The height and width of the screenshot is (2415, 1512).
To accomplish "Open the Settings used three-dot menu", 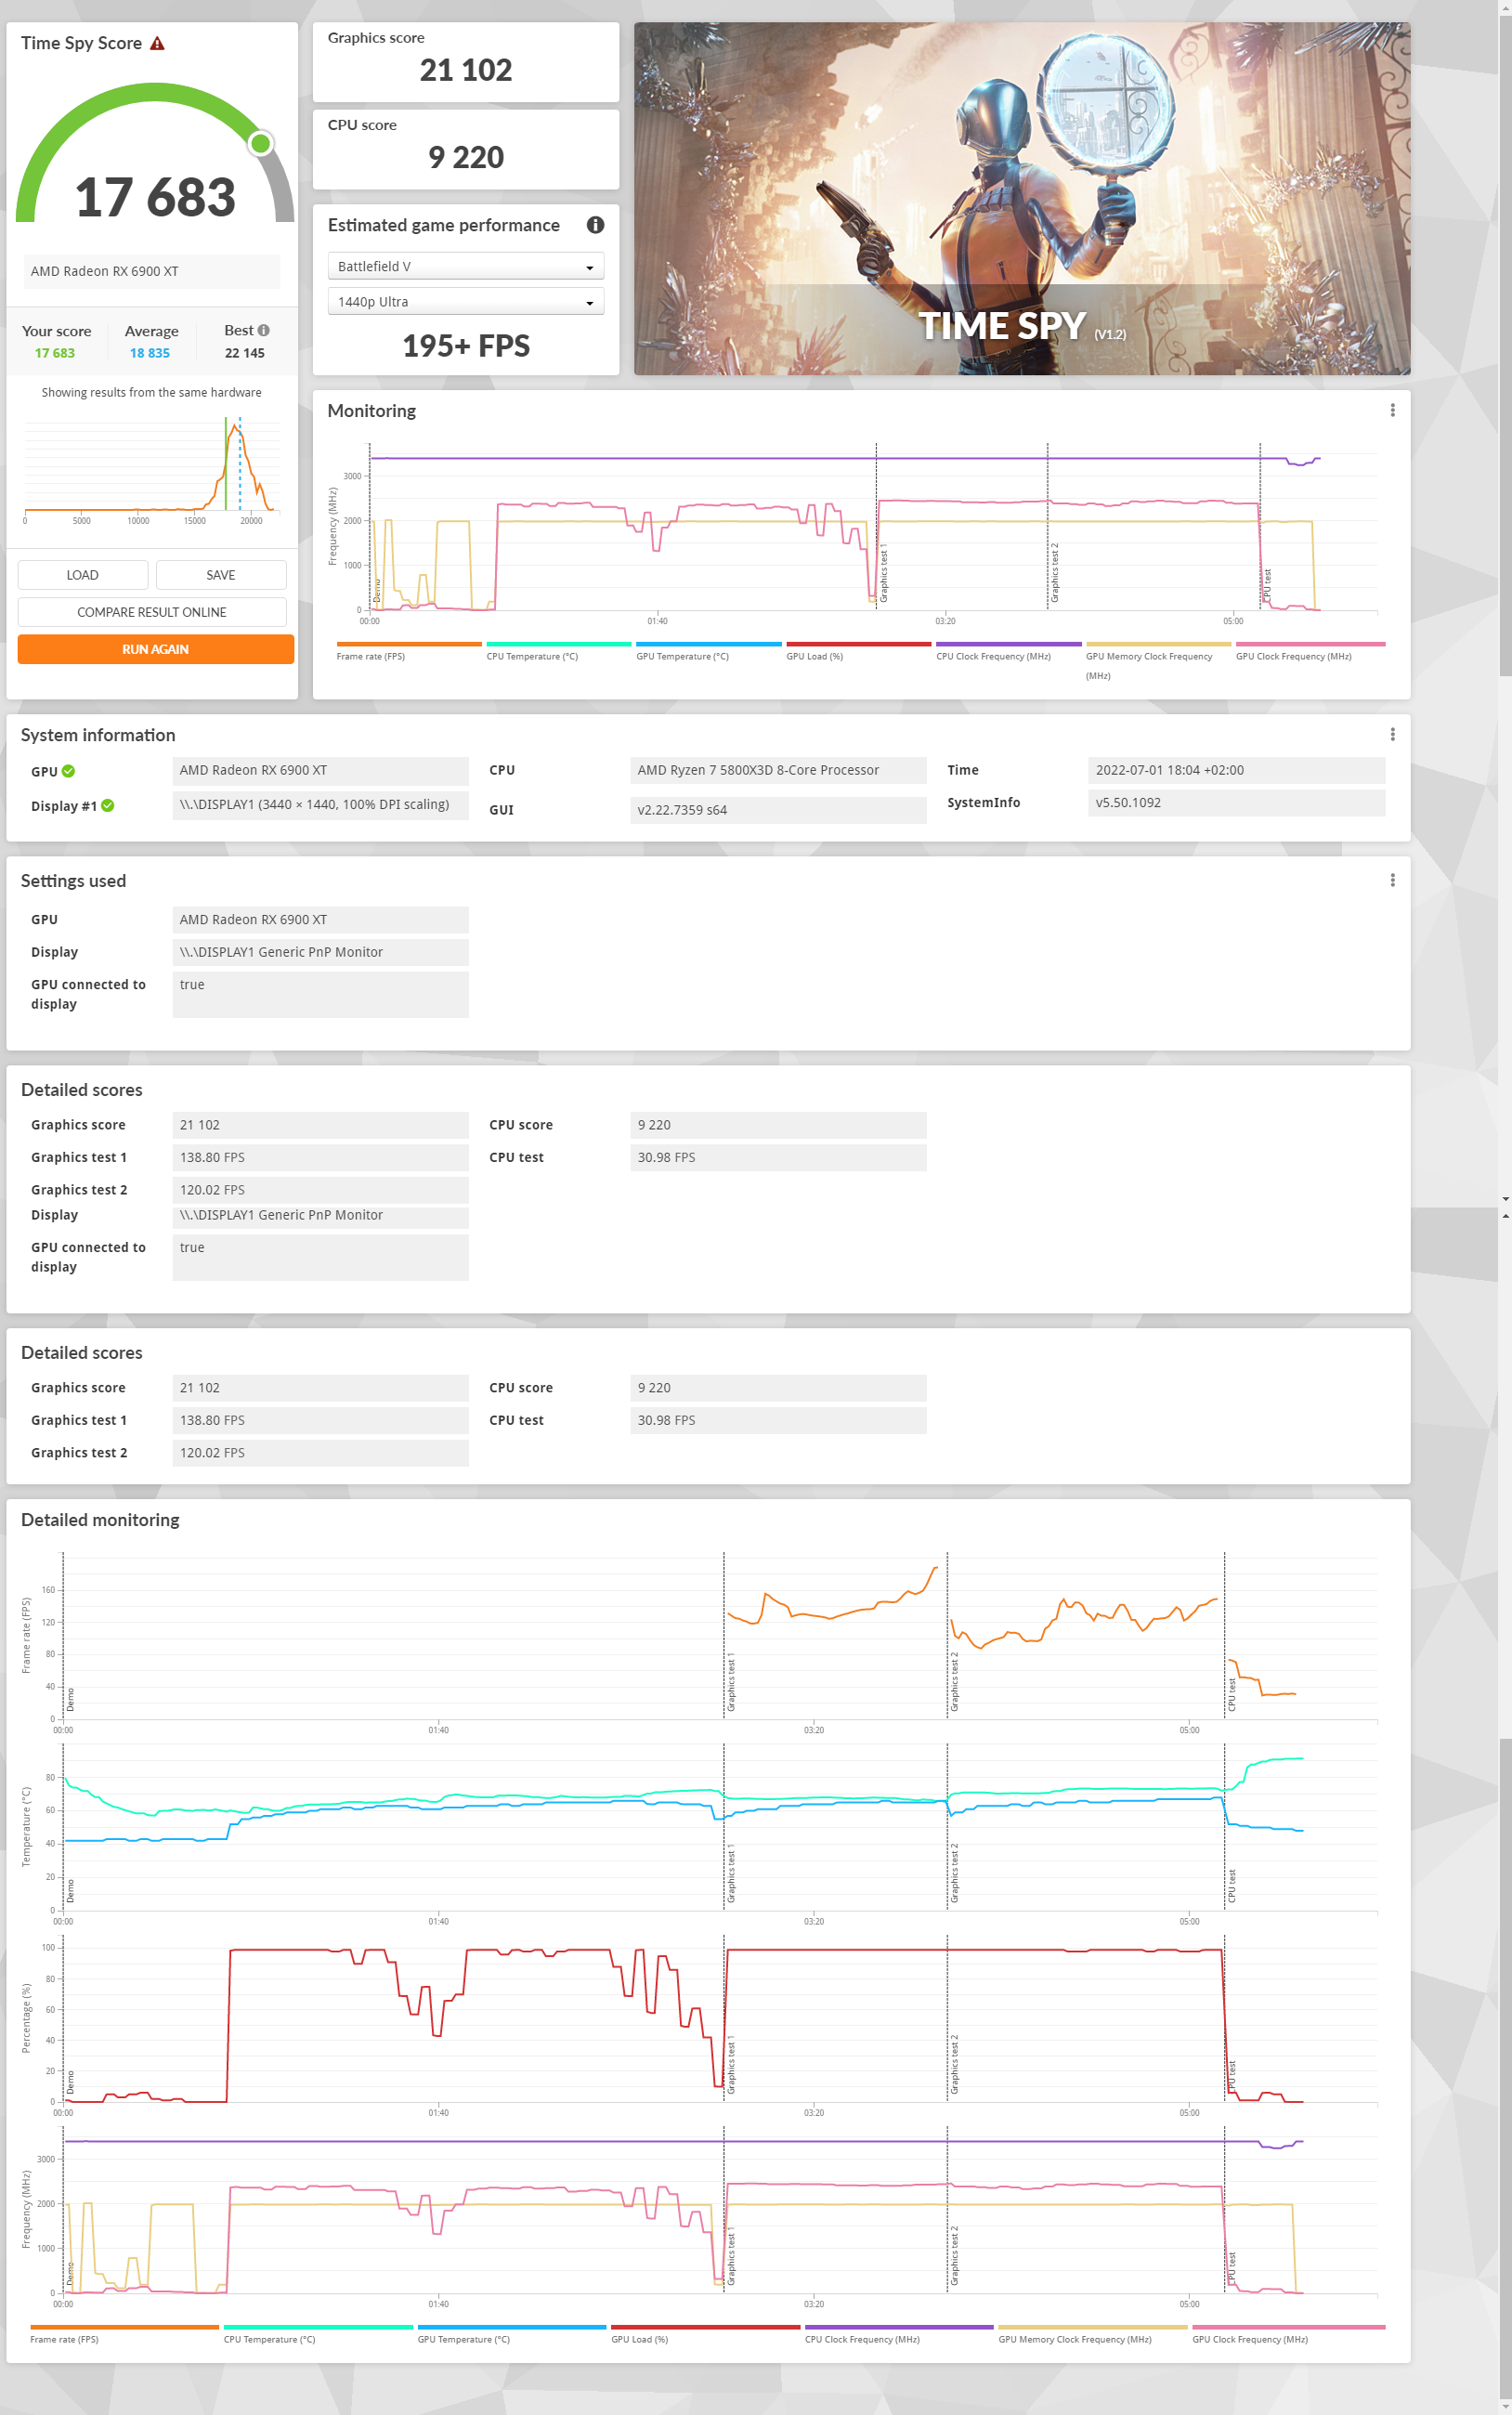I will click(1392, 880).
